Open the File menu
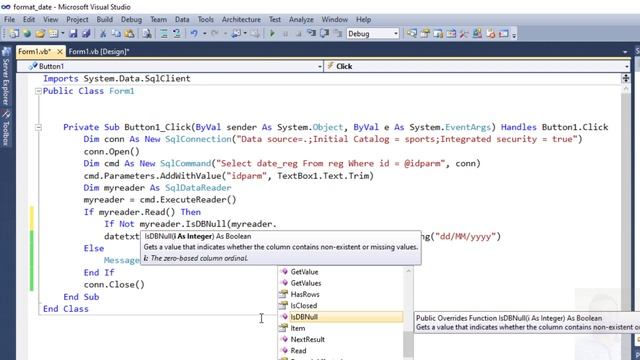The image size is (640, 360). (9, 19)
